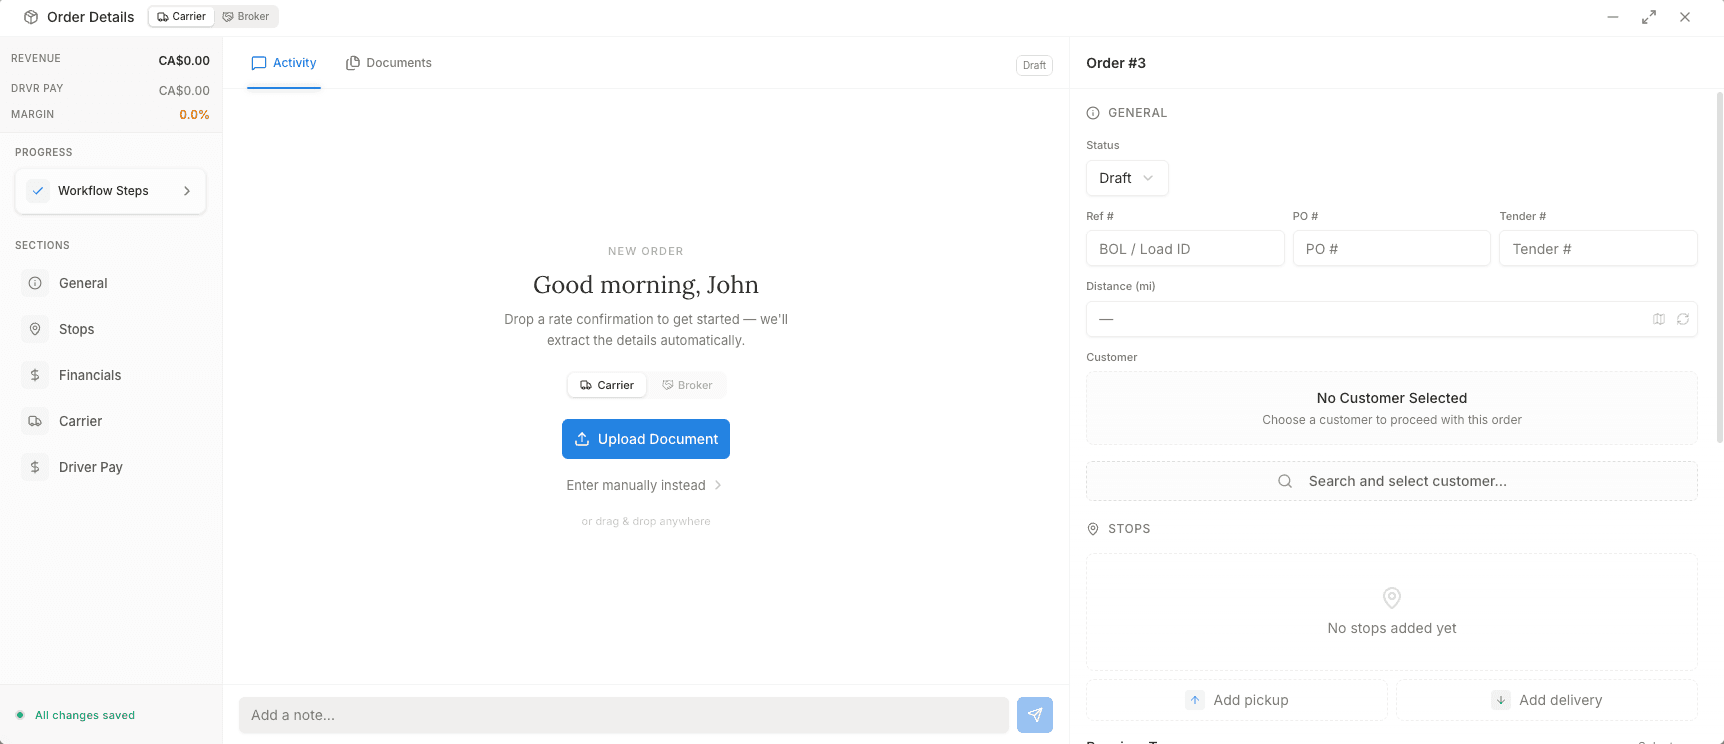Click the GENERAL heading info icon

[x=1093, y=113]
